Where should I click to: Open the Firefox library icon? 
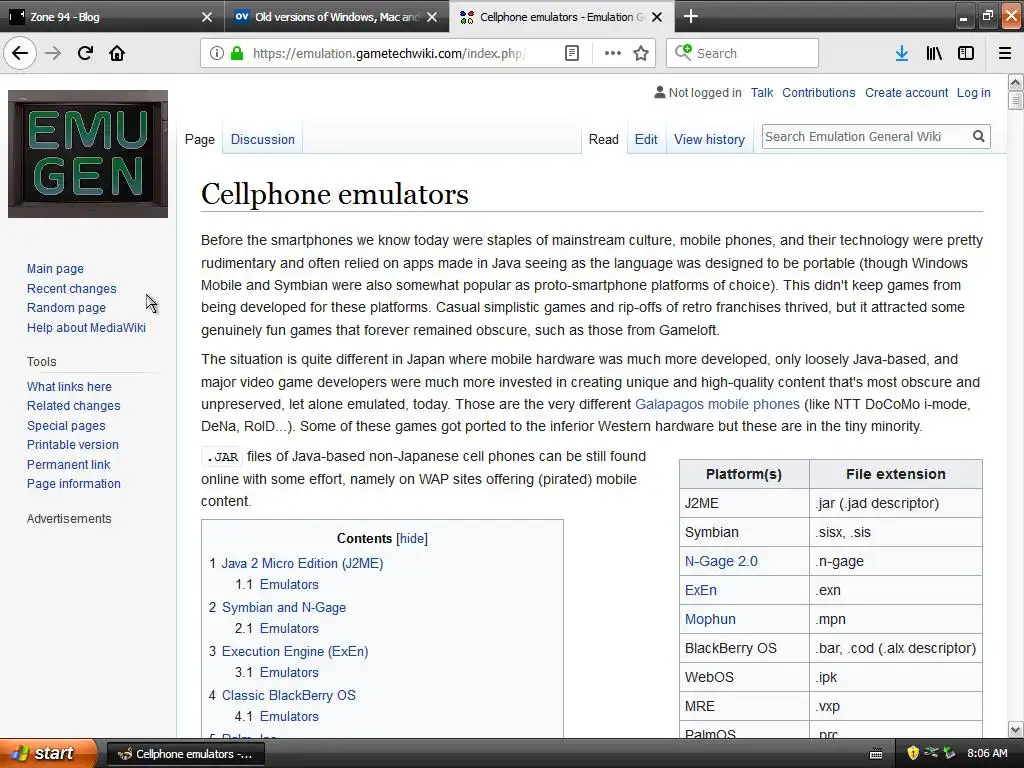[934, 53]
